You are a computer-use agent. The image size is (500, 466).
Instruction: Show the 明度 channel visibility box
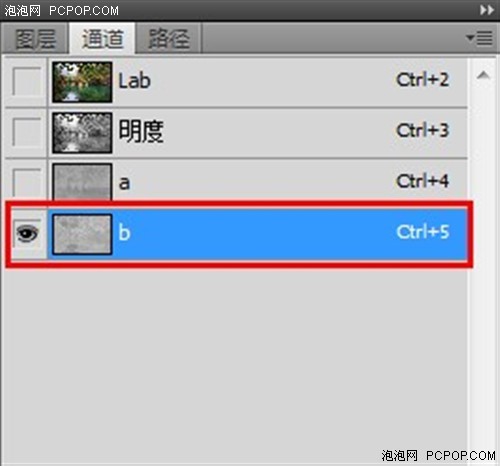pos(27,132)
